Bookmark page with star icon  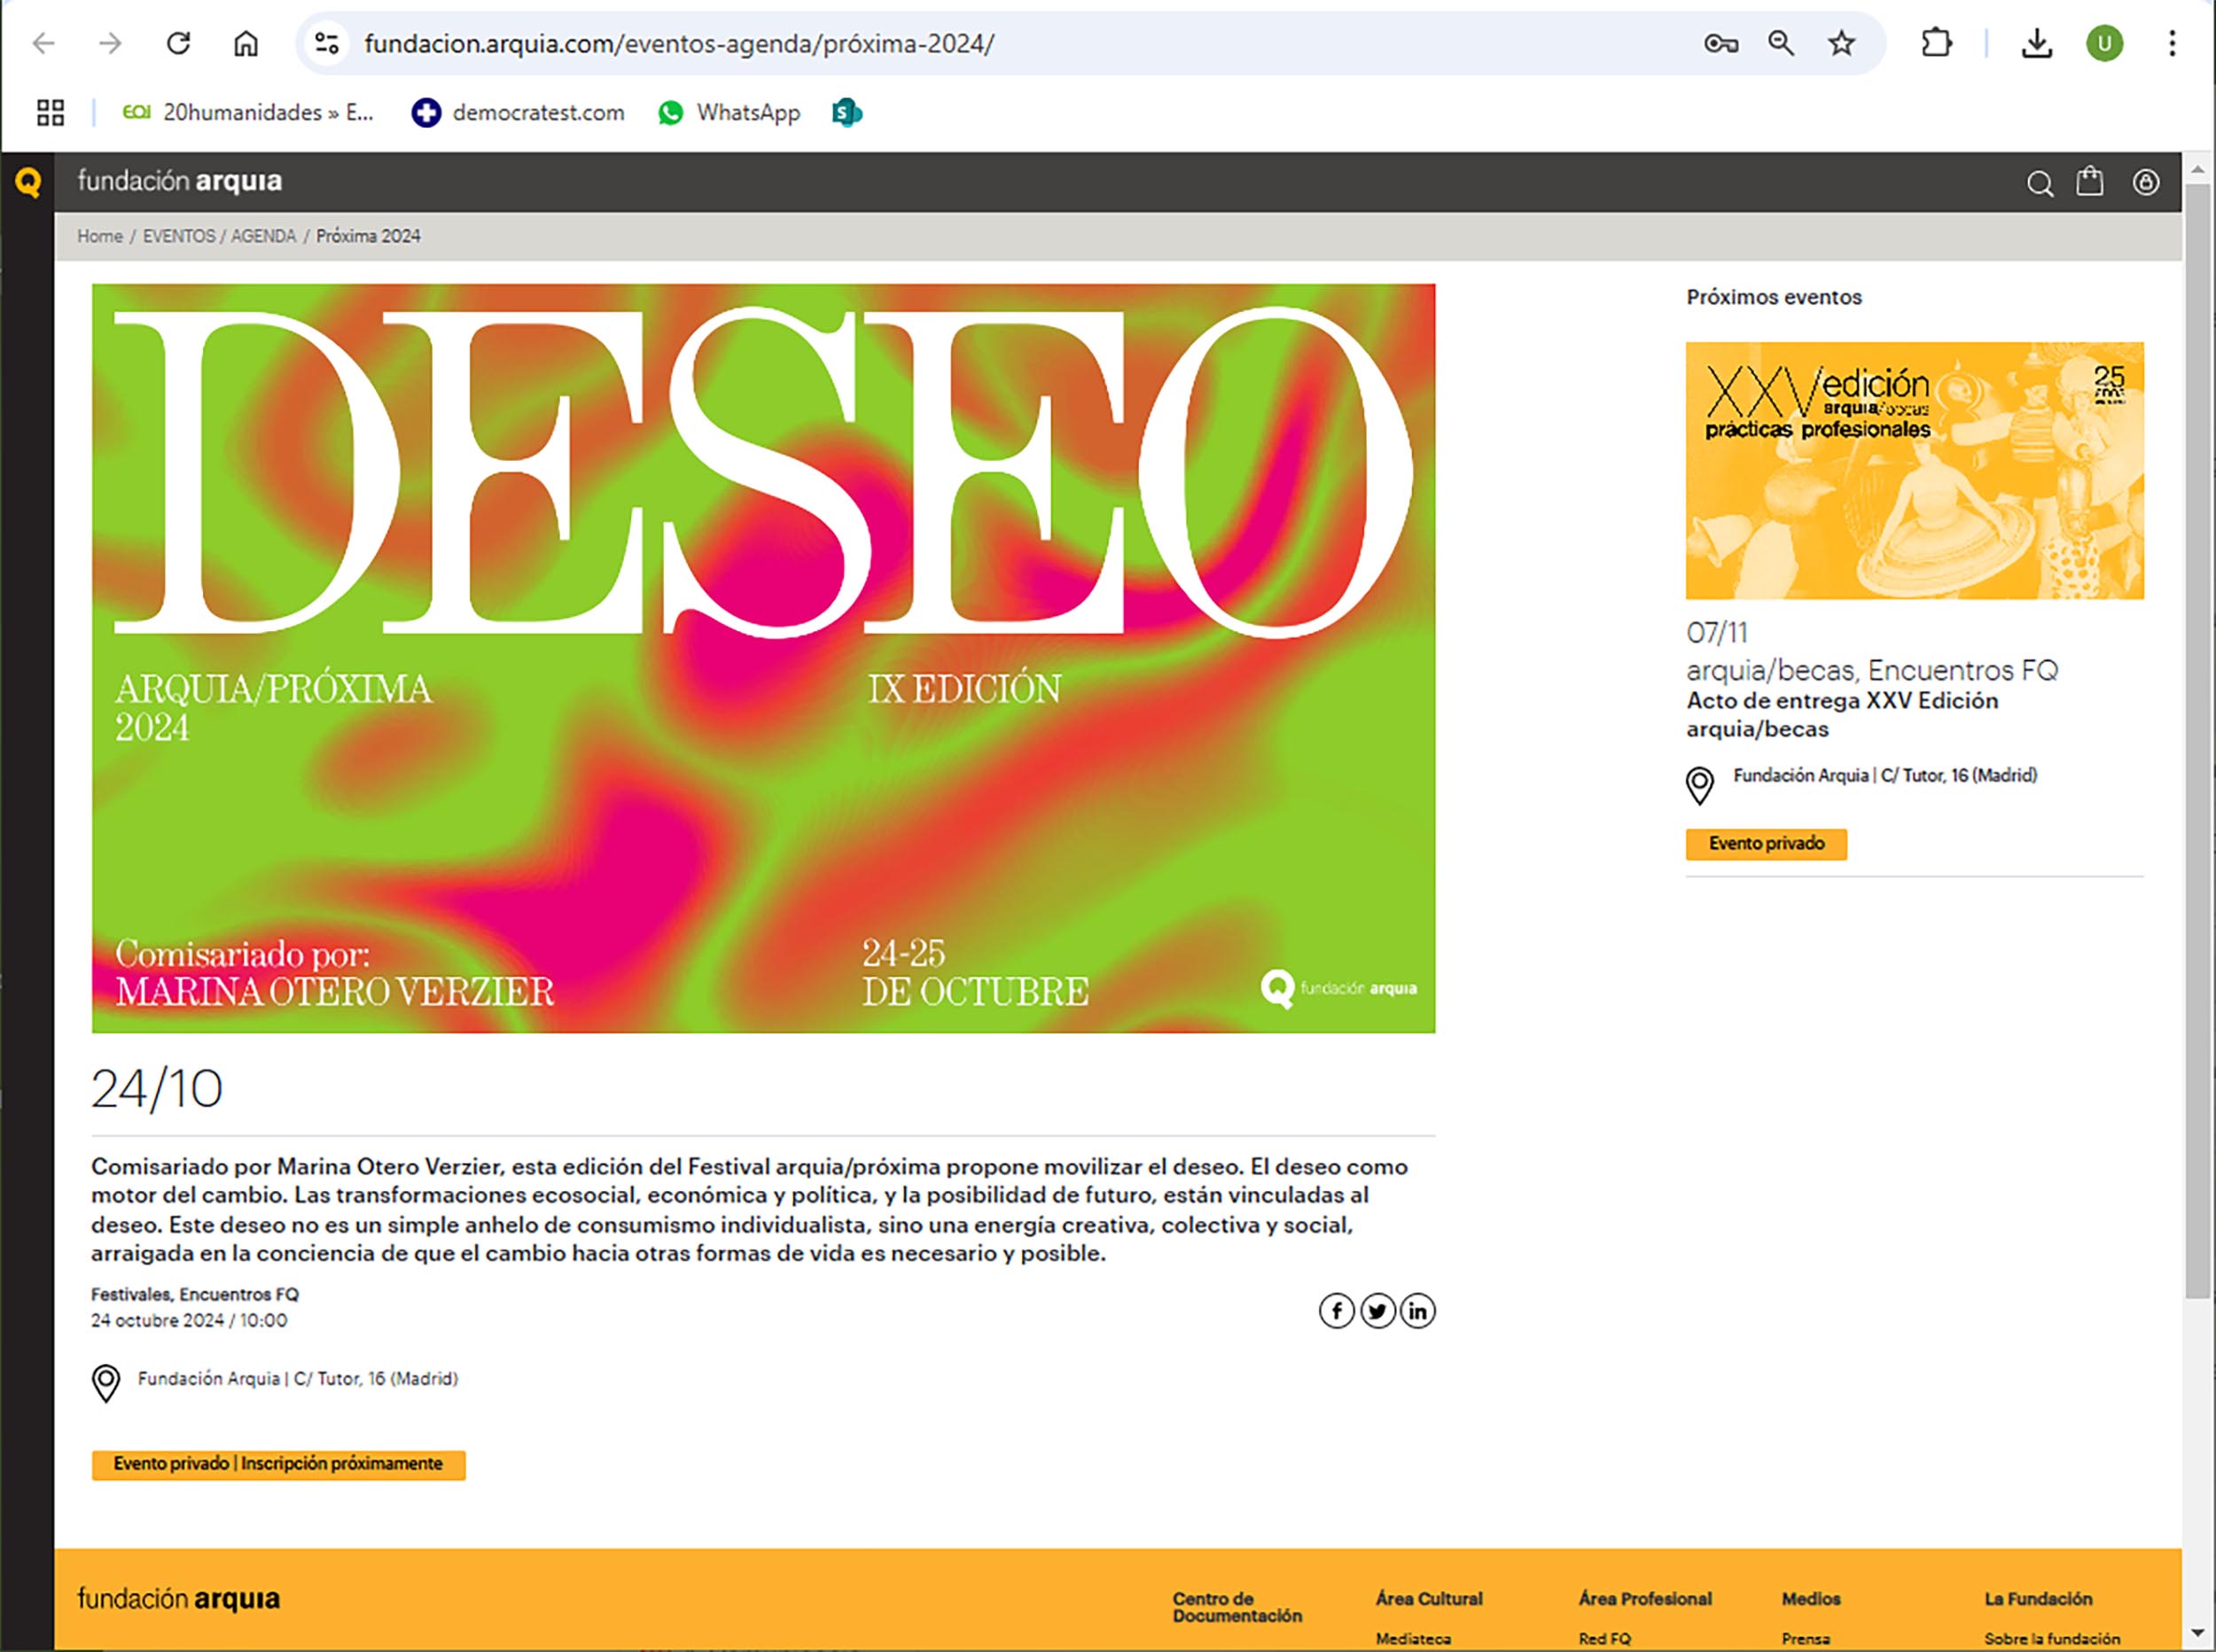pyautogui.click(x=1841, y=43)
